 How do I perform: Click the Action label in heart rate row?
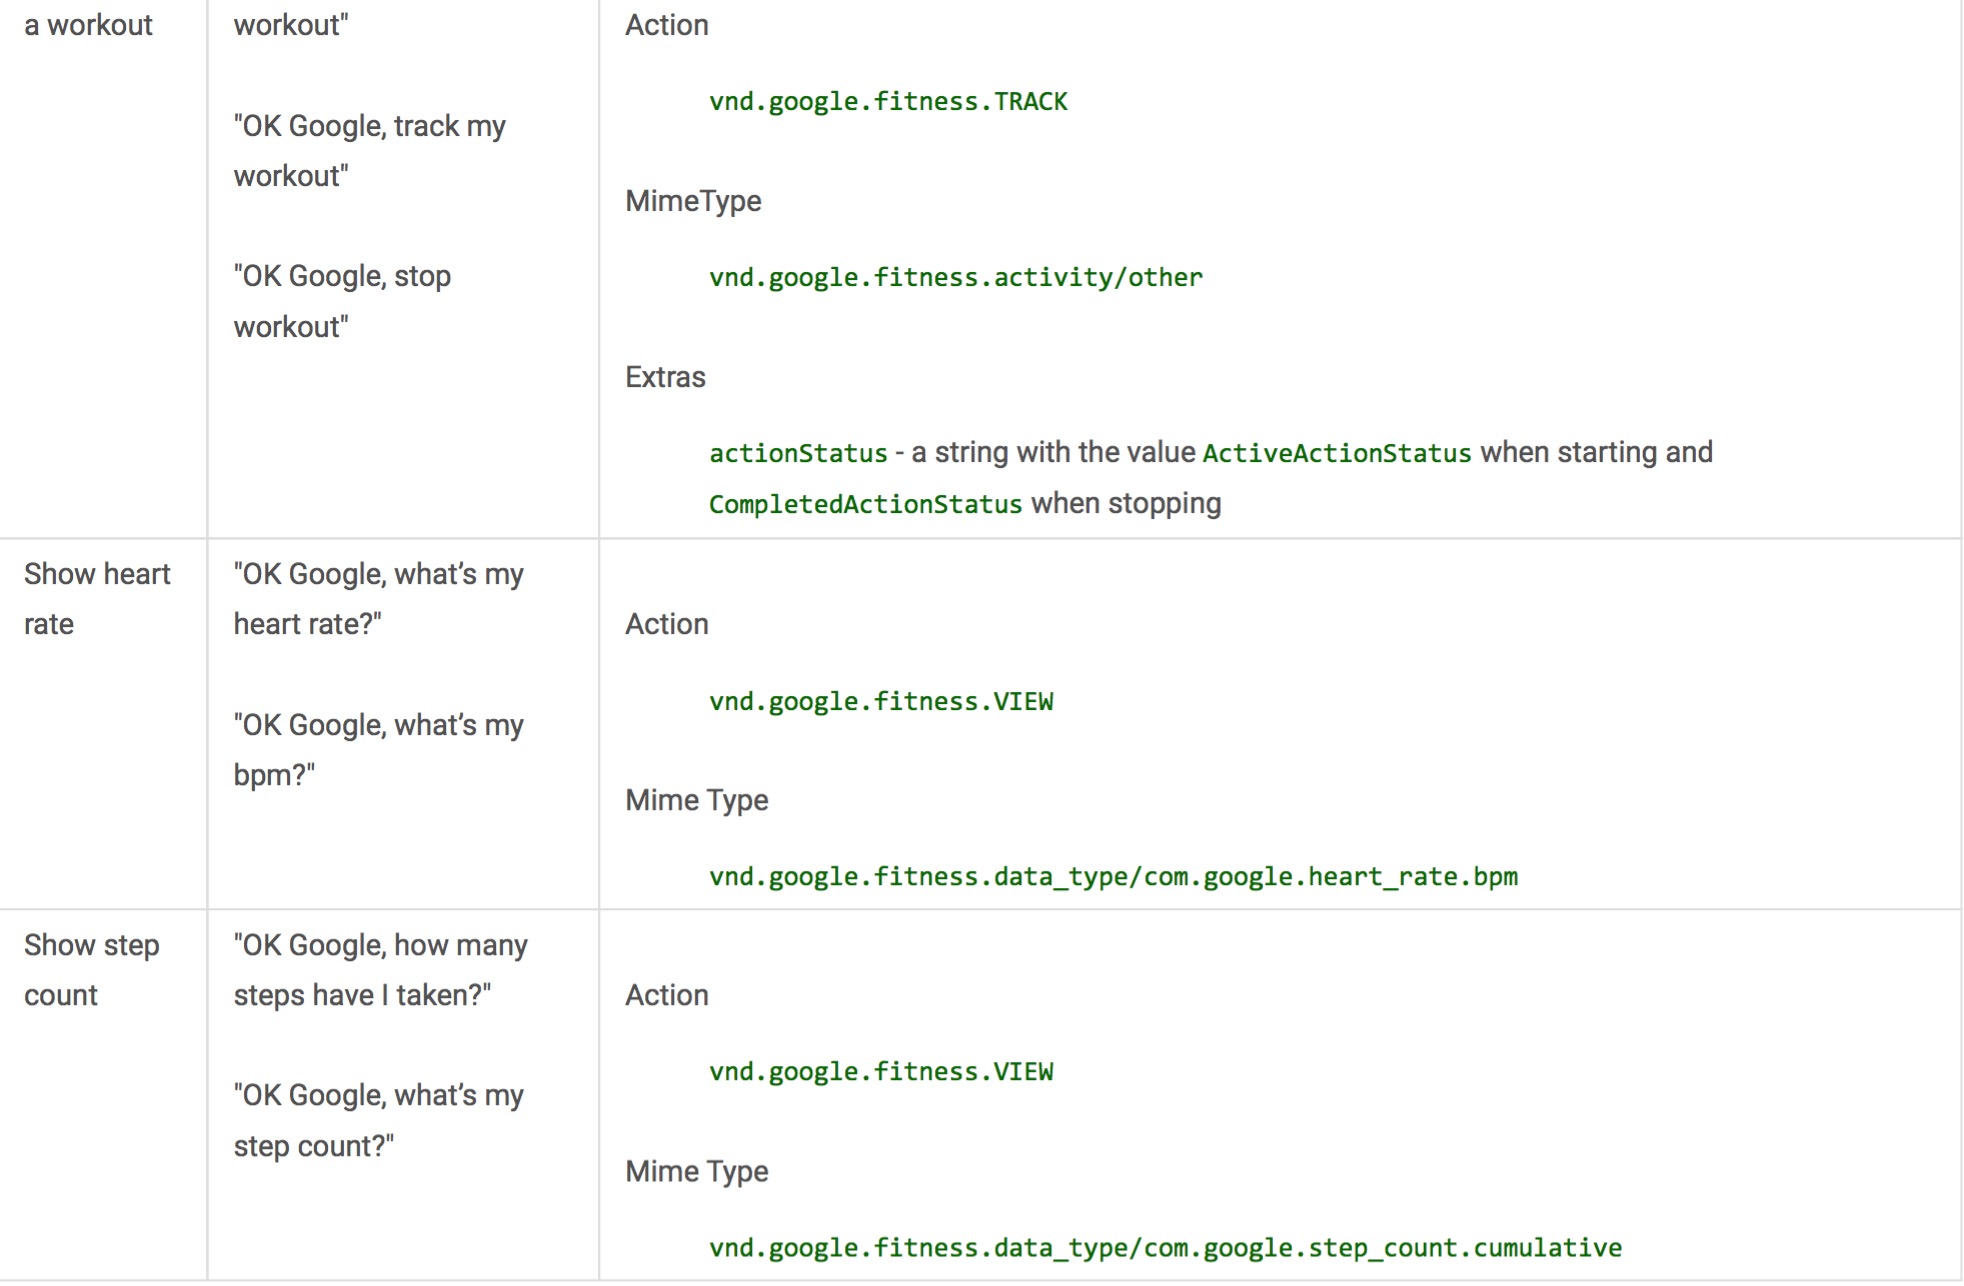(667, 624)
